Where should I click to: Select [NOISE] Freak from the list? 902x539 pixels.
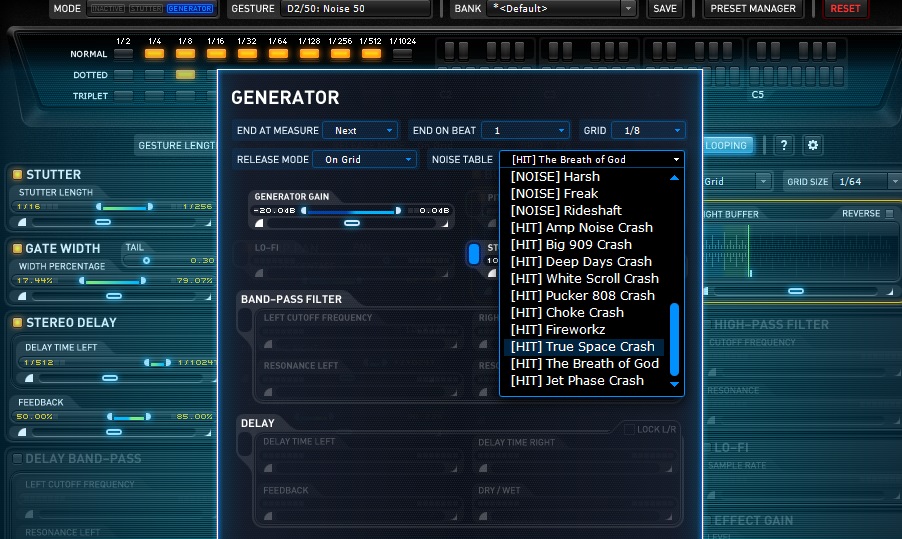(583, 193)
